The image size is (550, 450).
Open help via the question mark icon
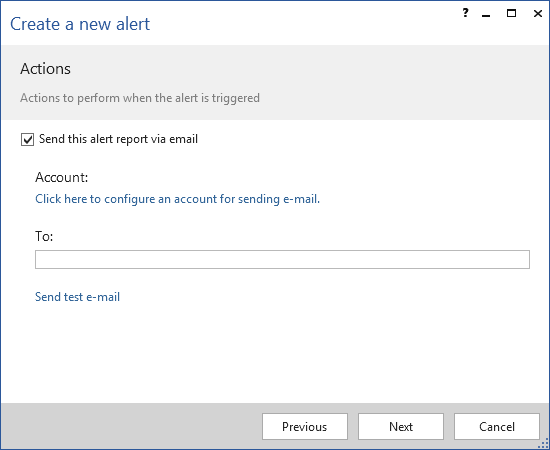click(465, 13)
